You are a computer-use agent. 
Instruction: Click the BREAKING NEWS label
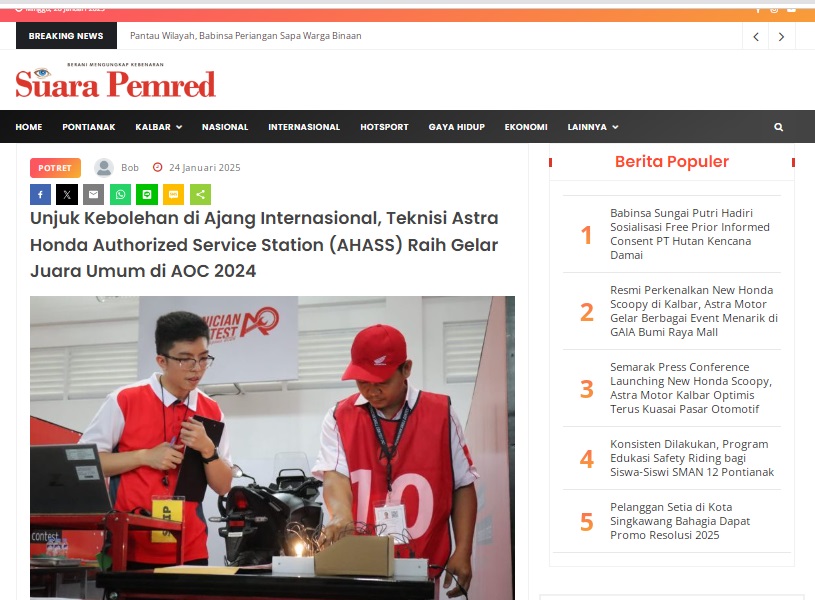[66, 36]
